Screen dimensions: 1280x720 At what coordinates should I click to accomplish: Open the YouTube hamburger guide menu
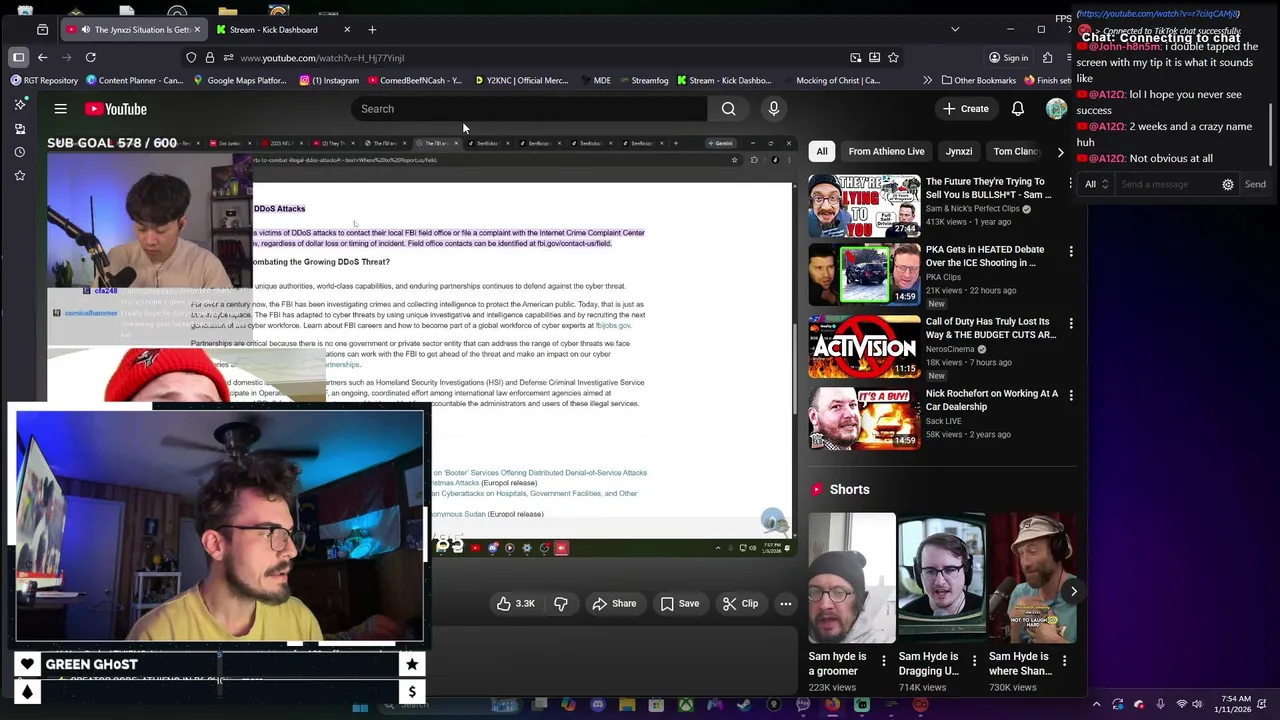tap(60, 109)
